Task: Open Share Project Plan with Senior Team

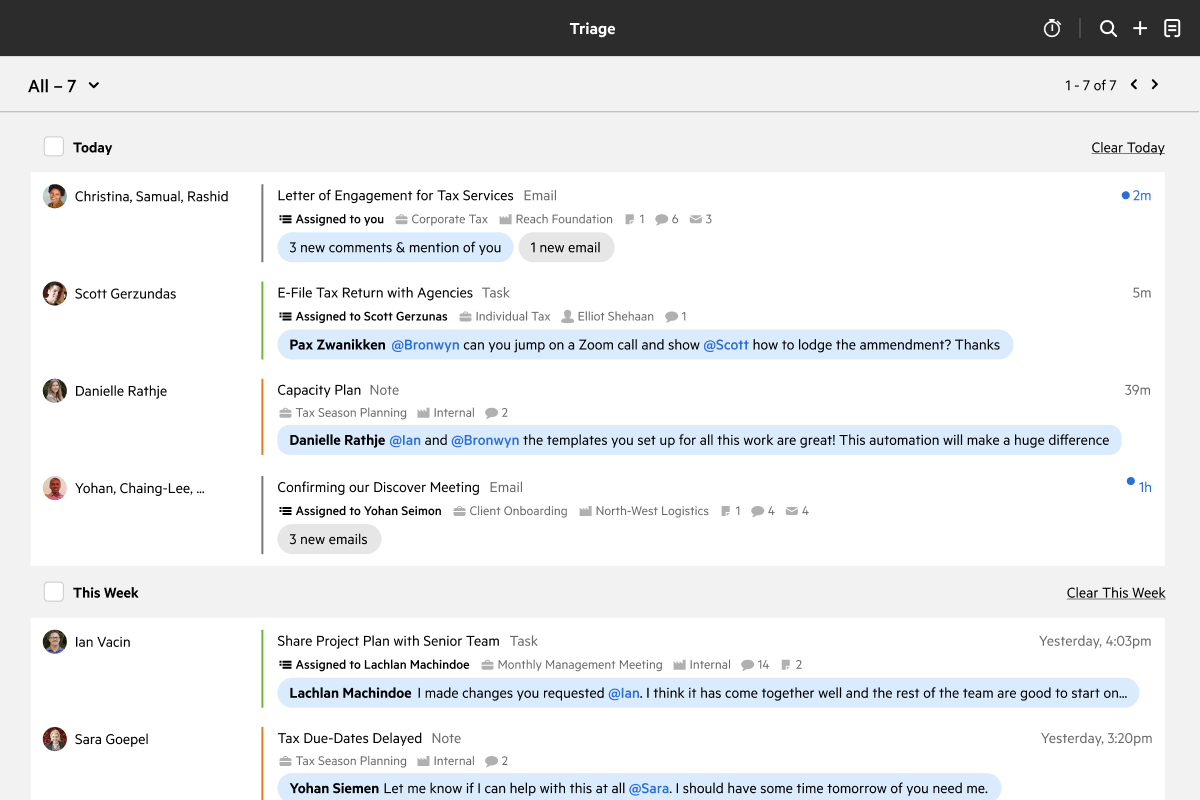Action: click(388, 641)
